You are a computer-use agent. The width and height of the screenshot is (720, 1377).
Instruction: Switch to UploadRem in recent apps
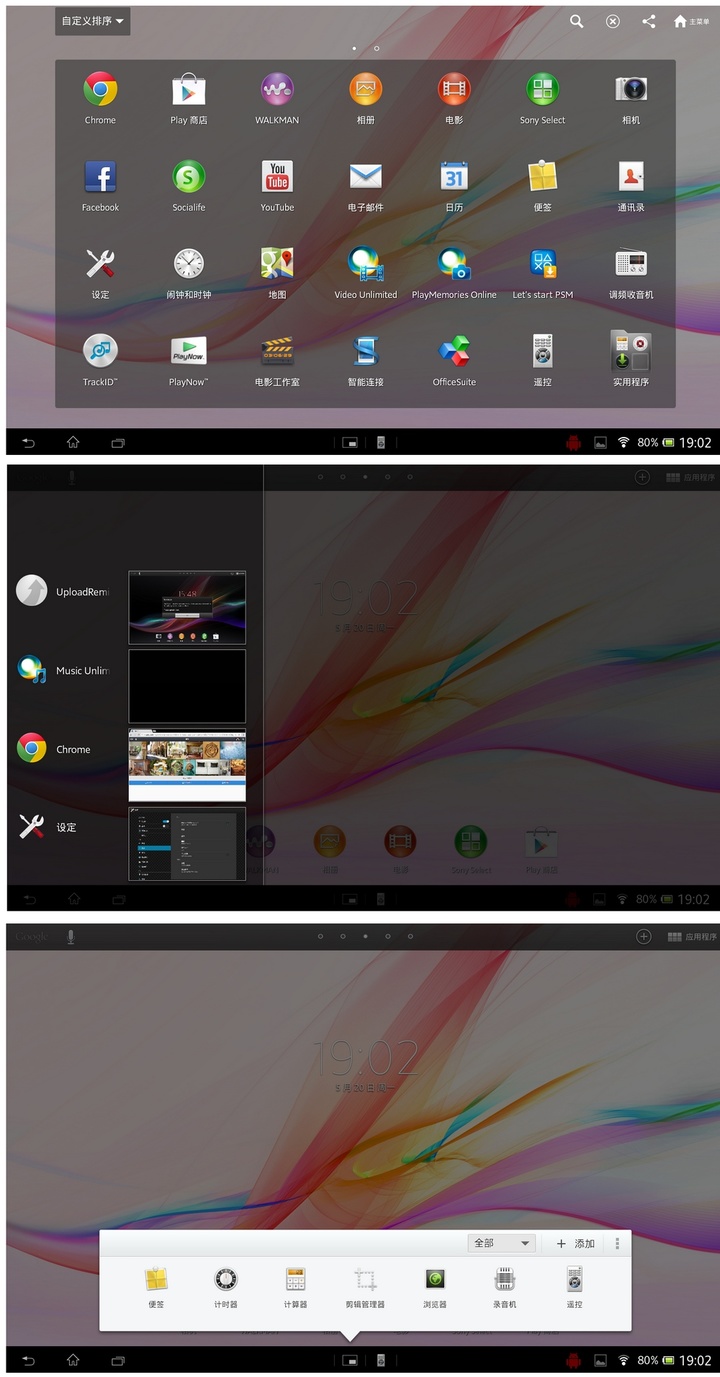pos(62,592)
